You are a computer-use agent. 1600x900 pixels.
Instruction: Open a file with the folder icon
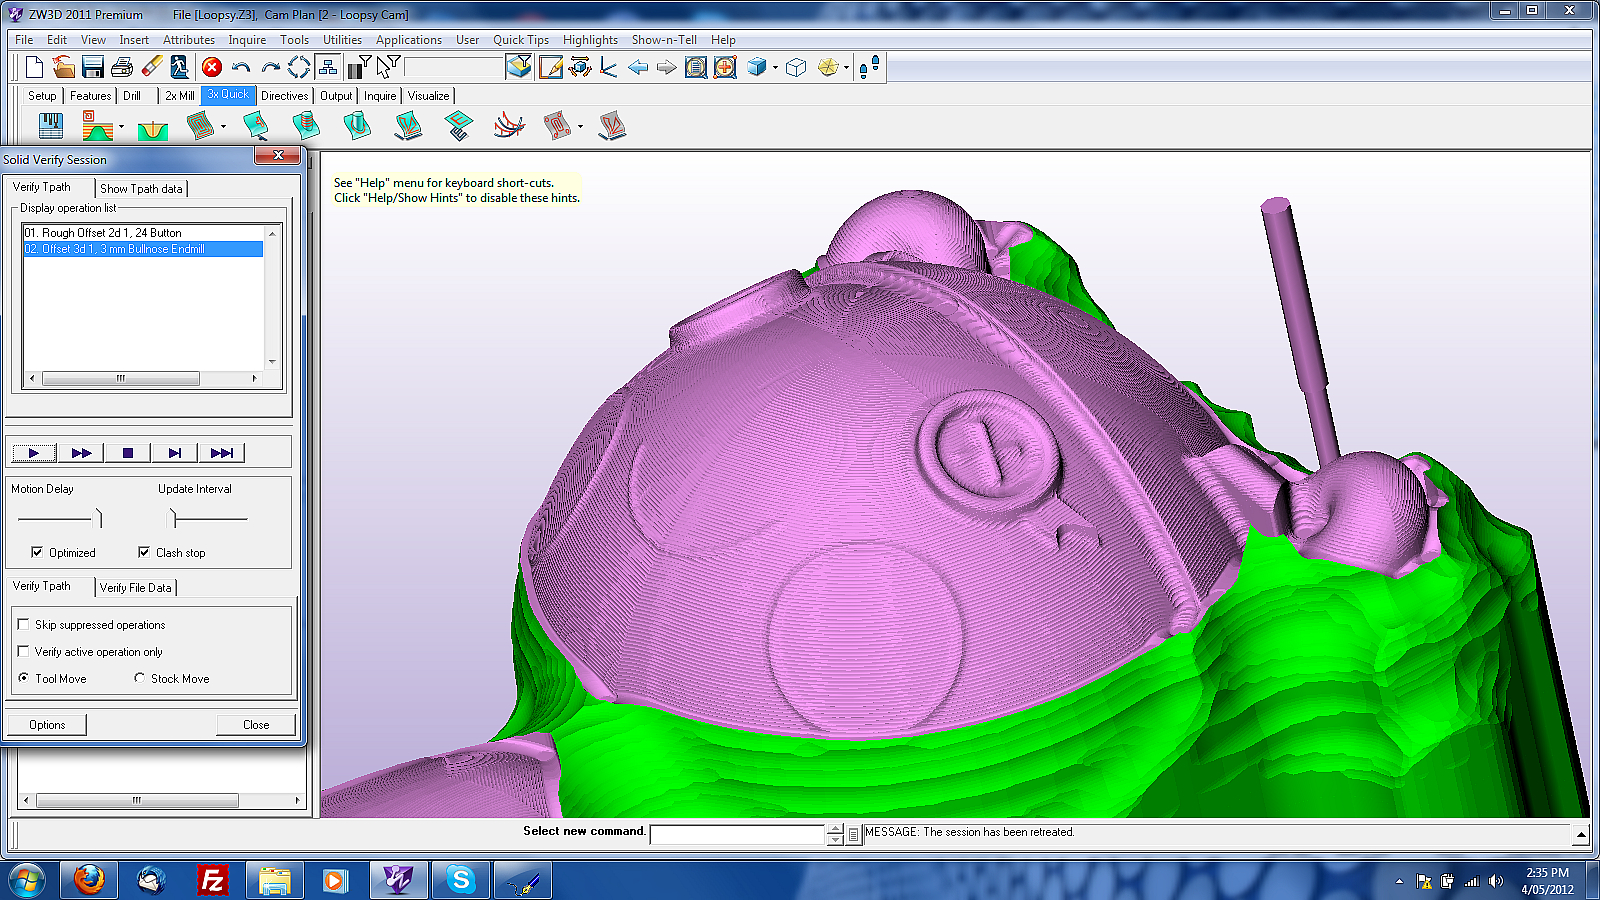tap(63, 67)
